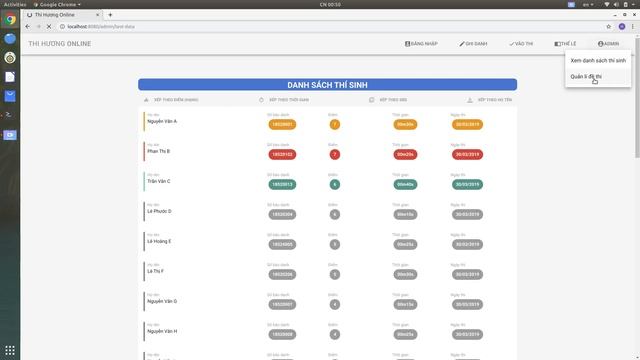
Task: Click the orange ID chip of Nguyễn Văn A
Action: tap(282, 124)
